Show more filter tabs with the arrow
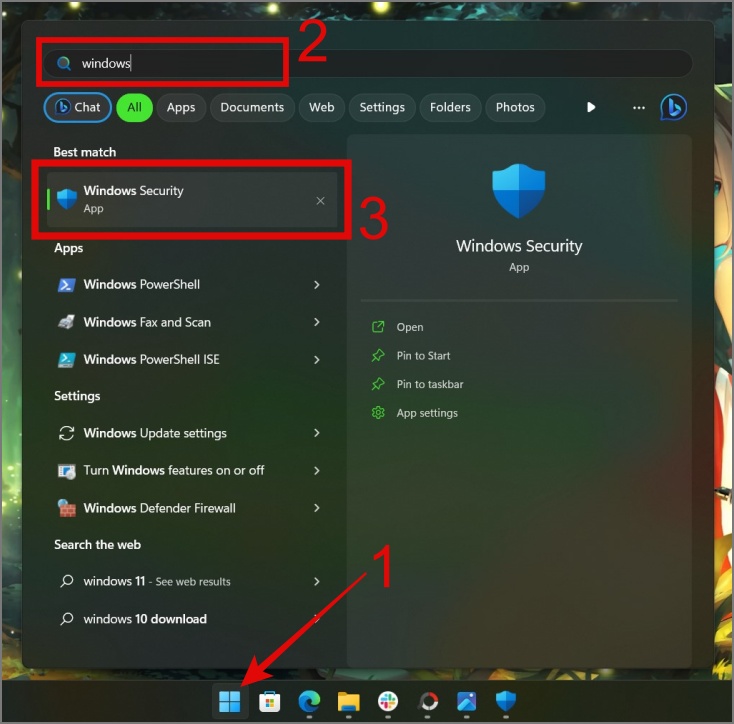The width and height of the screenshot is (734, 724). pyautogui.click(x=591, y=107)
